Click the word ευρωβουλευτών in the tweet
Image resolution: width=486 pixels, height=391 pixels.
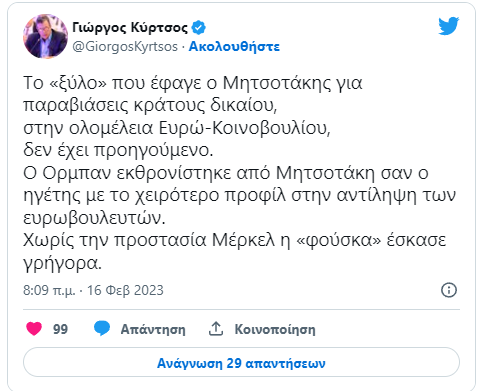(x=94, y=218)
